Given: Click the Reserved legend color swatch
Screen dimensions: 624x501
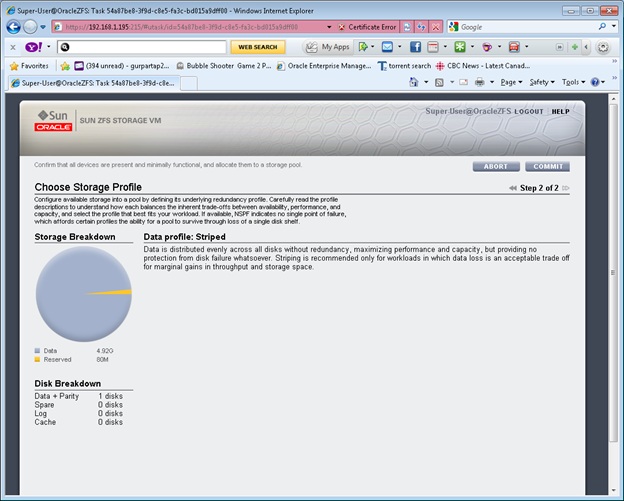Looking at the screenshot, I should pyautogui.click(x=37, y=359).
